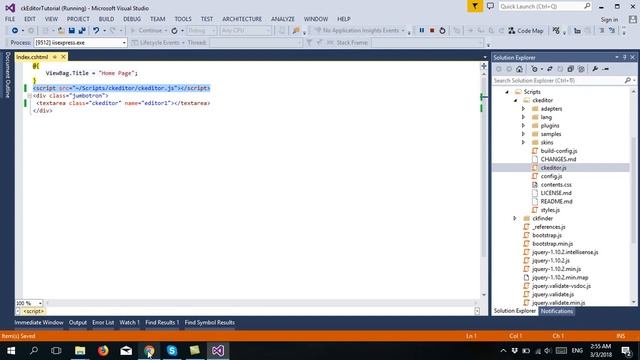
Task: Focus the Quick Launch search field
Action: pos(544,6)
